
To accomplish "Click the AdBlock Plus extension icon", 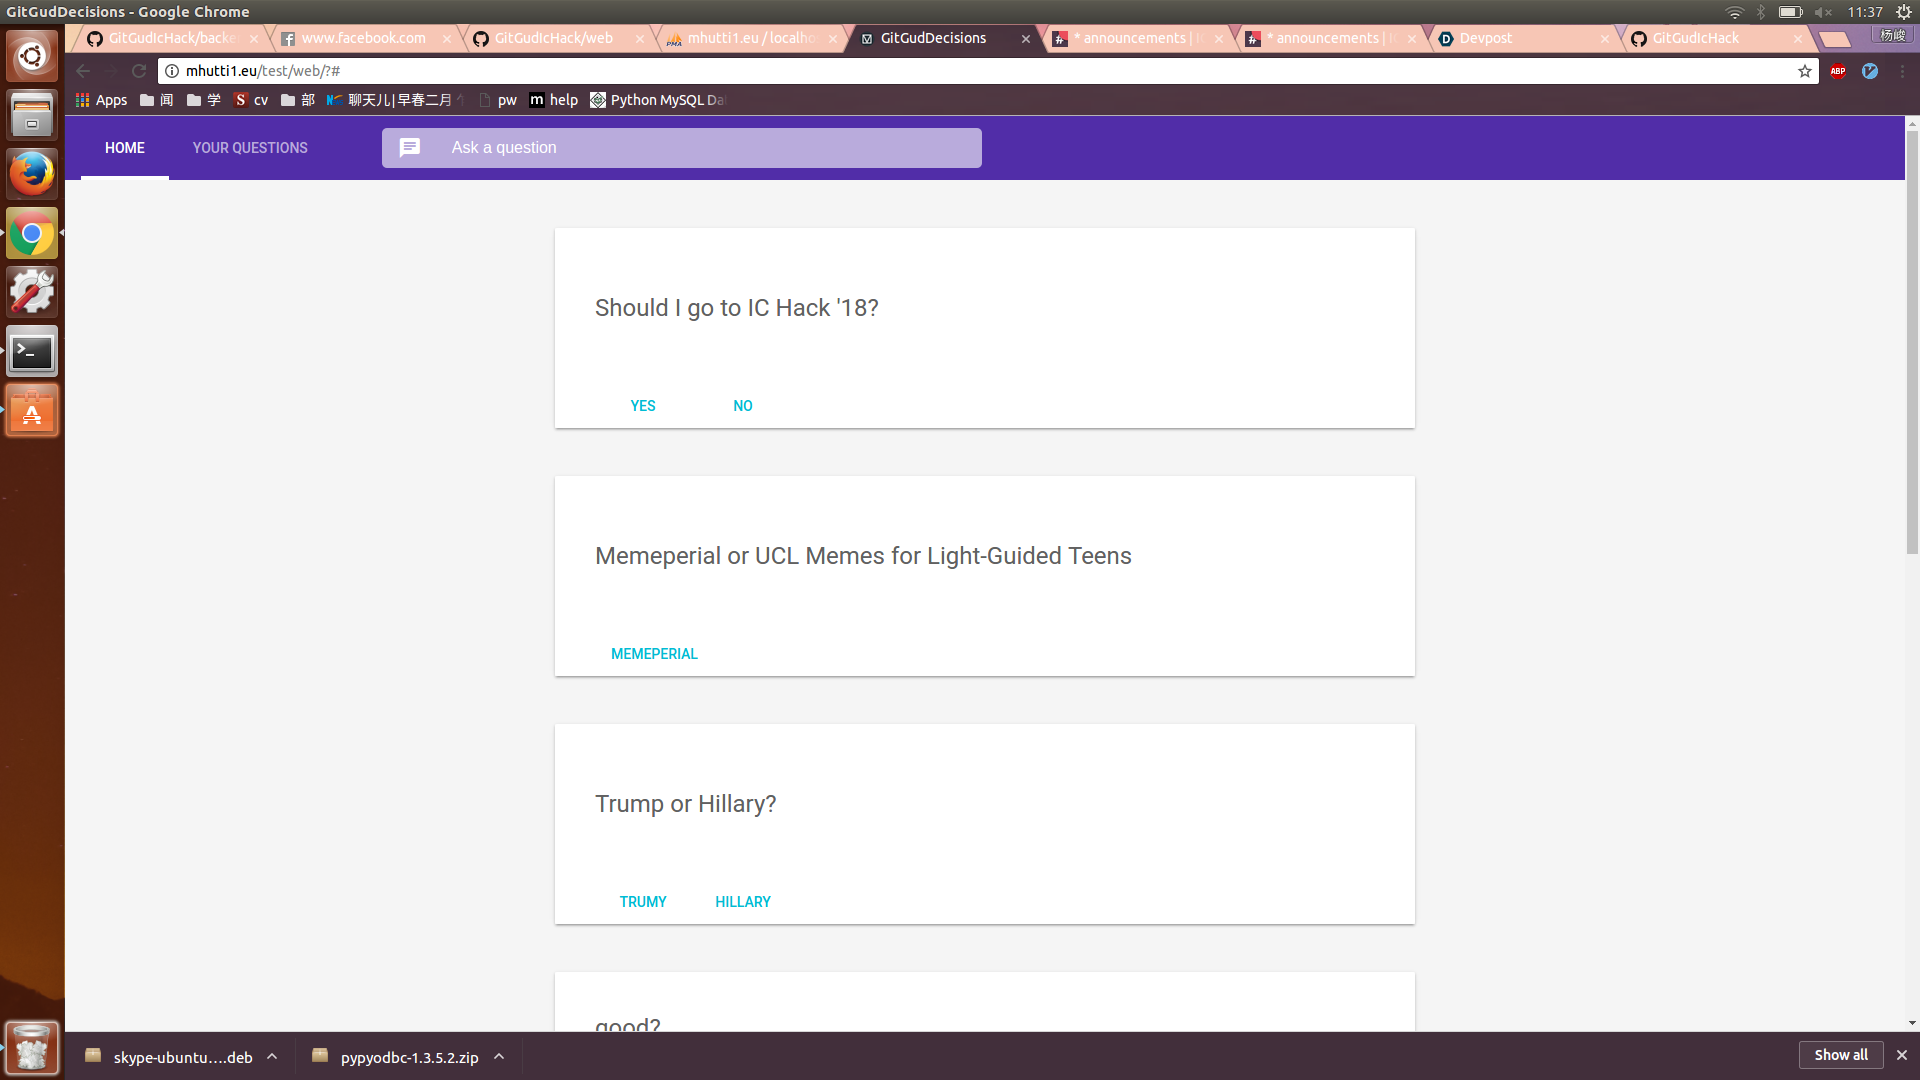I will [1837, 71].
